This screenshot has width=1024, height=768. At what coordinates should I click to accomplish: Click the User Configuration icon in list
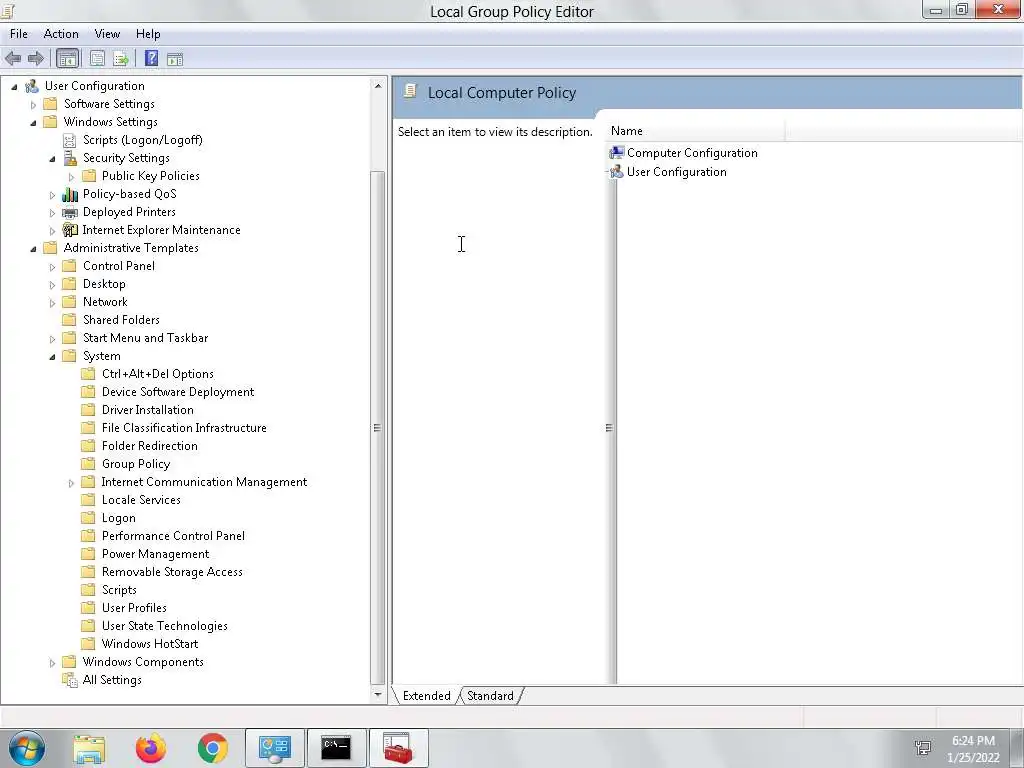[x=616, y=172]
